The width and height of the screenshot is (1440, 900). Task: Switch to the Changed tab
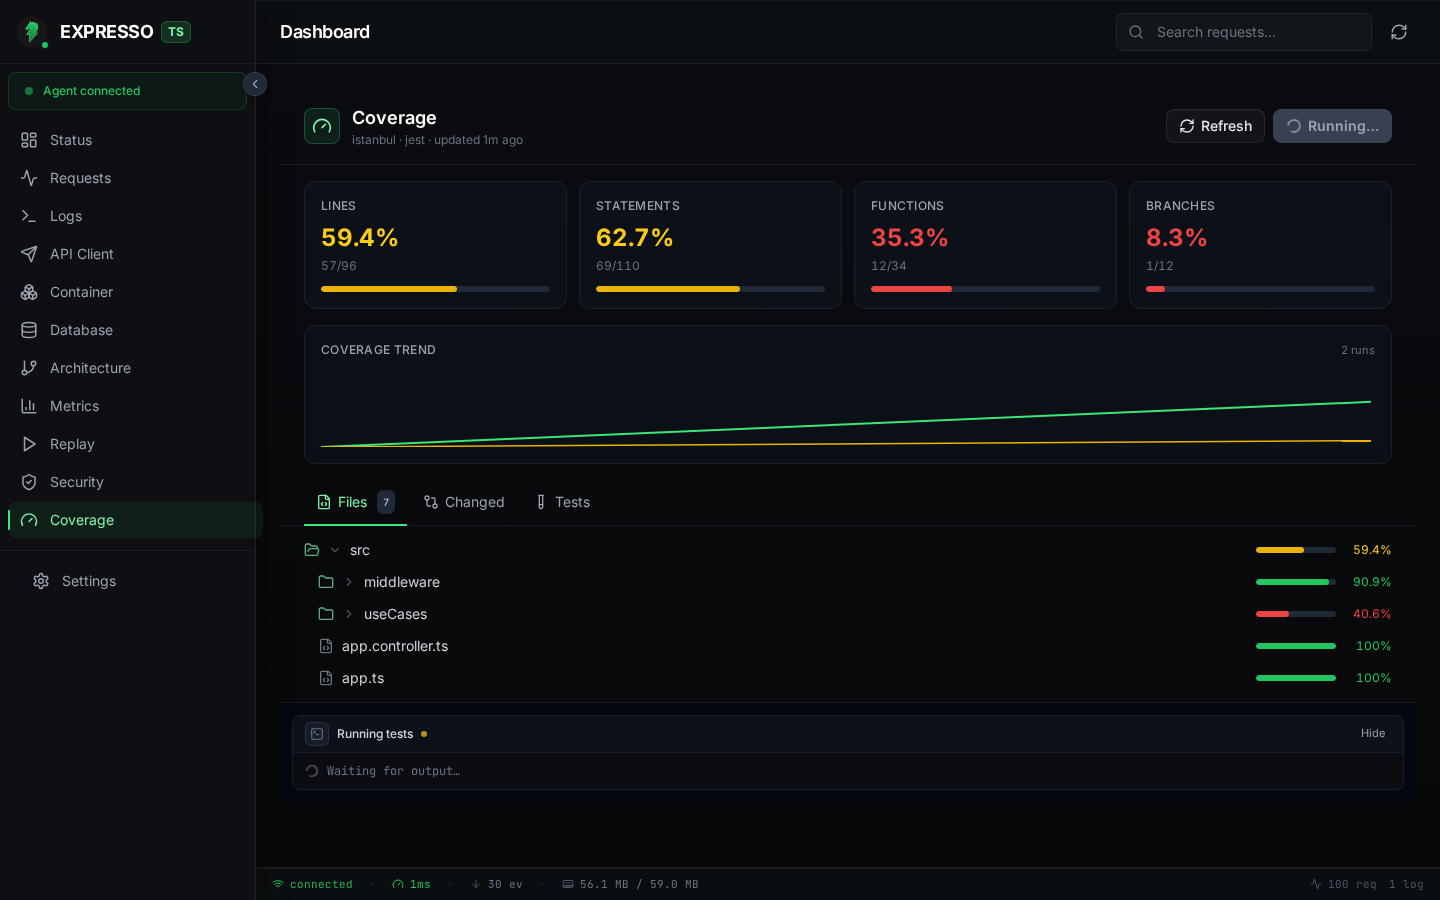[x=464, y=502]
